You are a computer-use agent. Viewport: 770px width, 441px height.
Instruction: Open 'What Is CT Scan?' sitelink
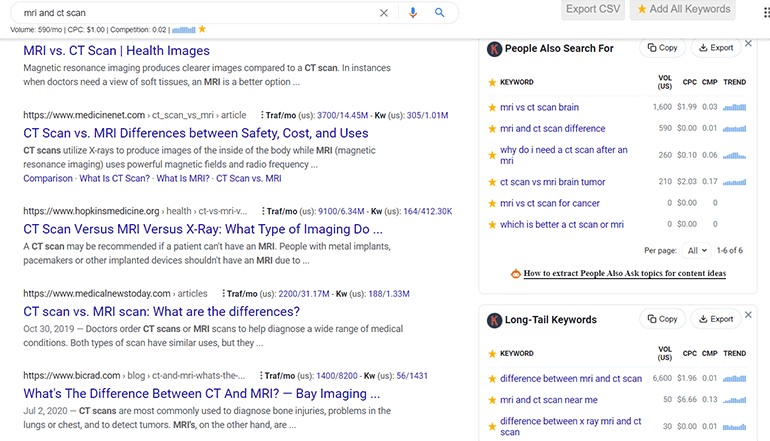click(114, 179)
